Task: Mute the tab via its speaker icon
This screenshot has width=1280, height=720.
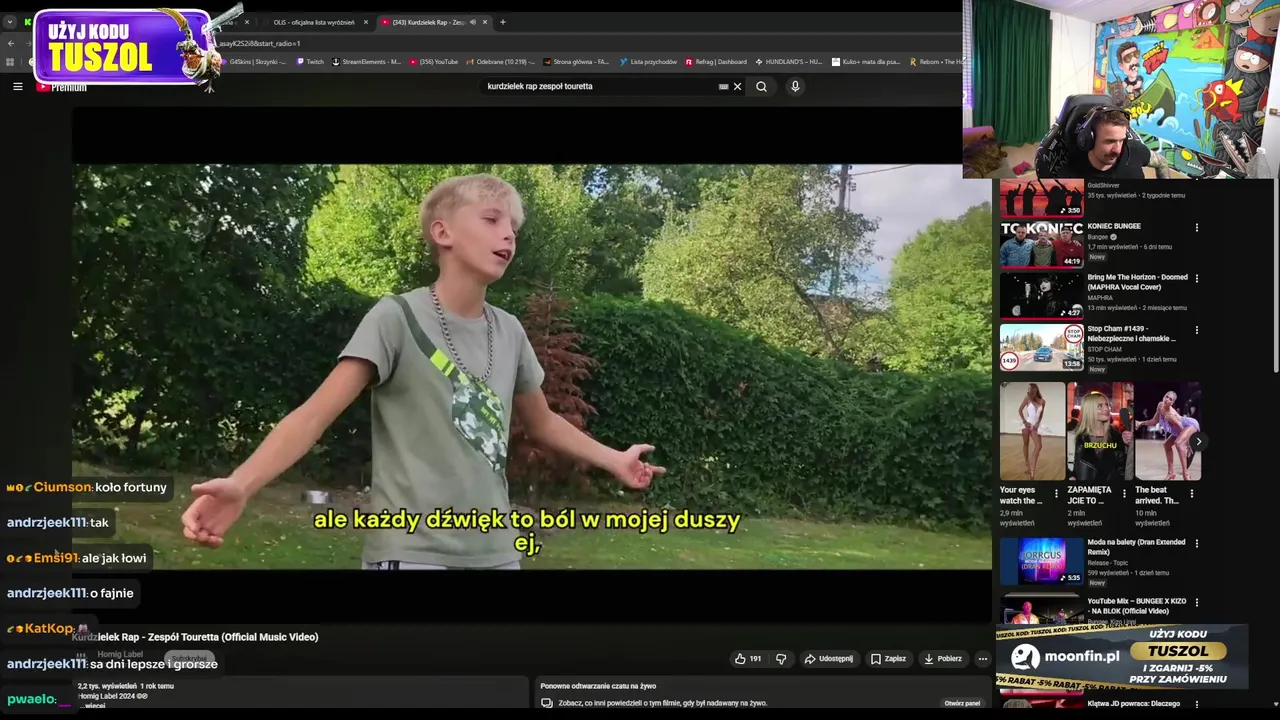Action: click(x=473, y=22)
